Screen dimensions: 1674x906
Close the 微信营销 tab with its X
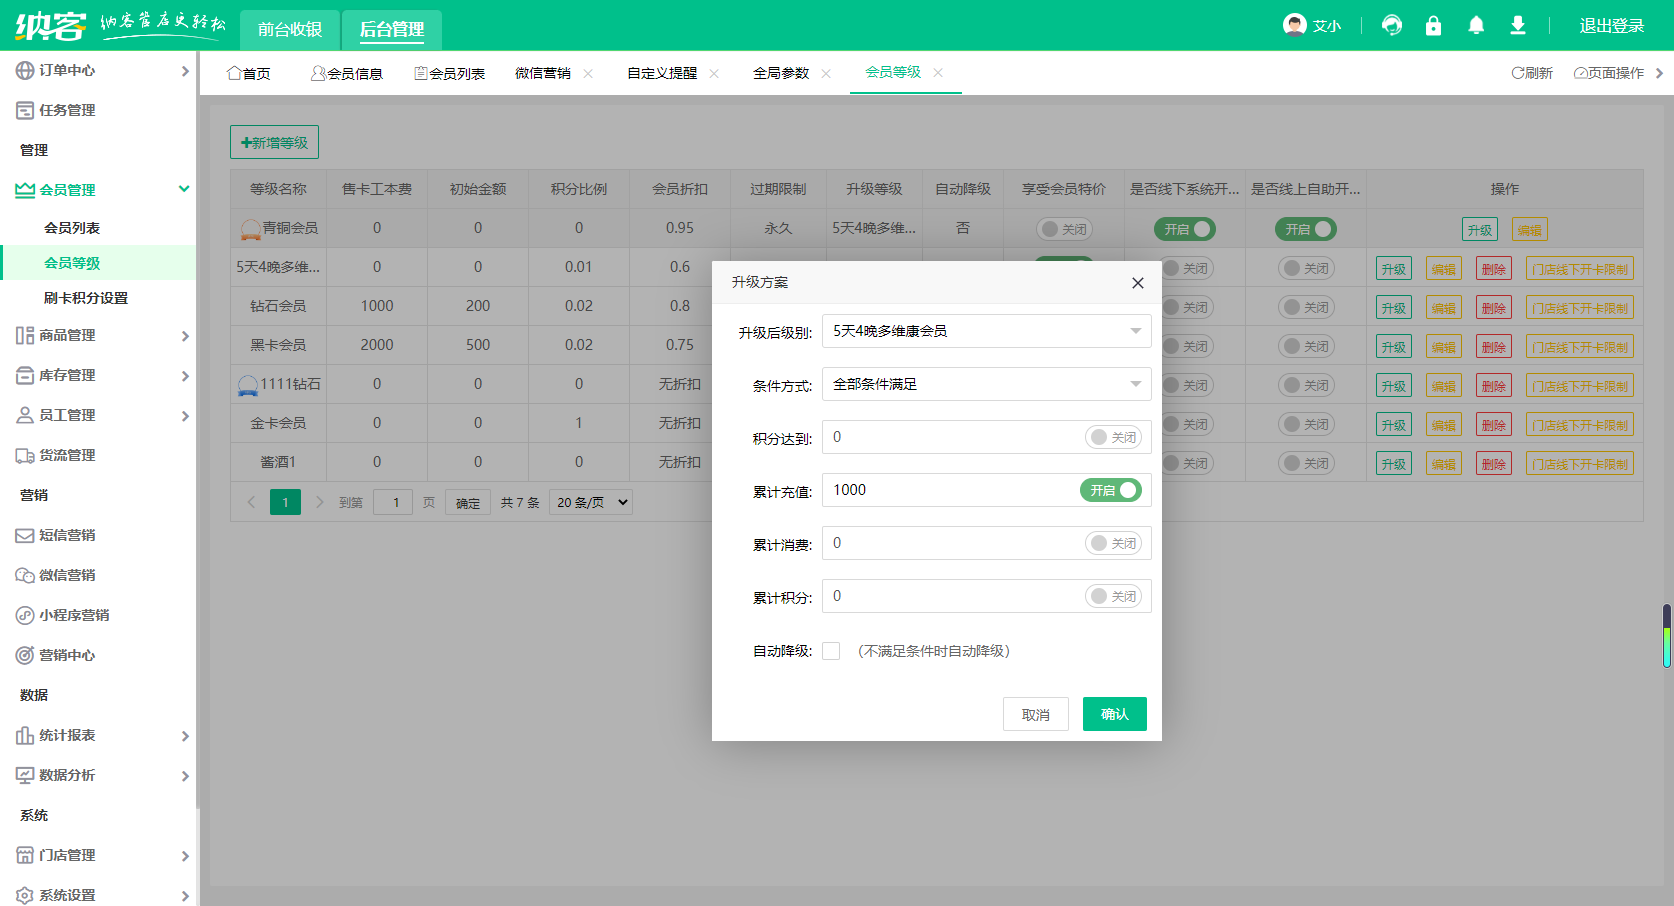point(588,73)
